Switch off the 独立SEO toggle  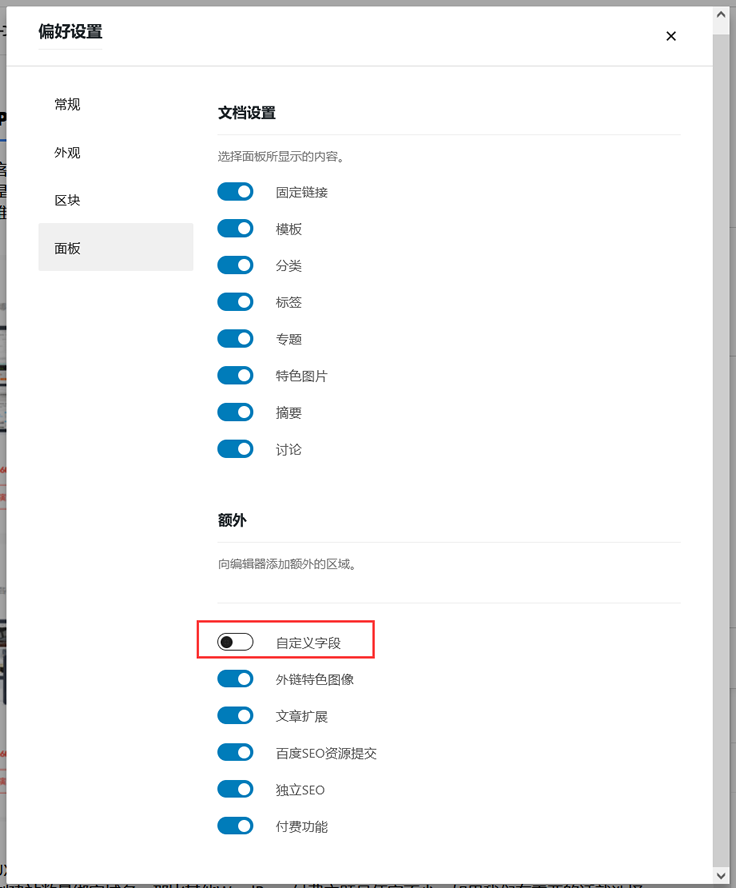click(235, 789)
